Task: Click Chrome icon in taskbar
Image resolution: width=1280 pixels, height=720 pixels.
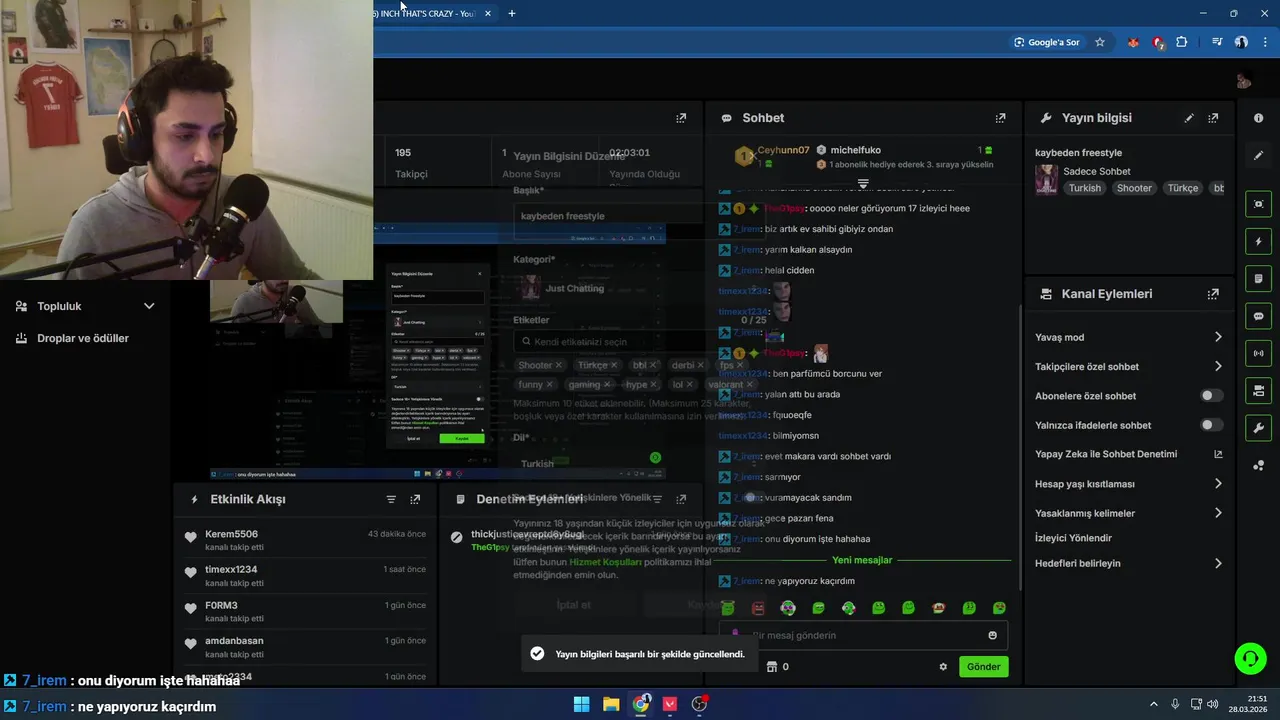Action: pos(641,704)
